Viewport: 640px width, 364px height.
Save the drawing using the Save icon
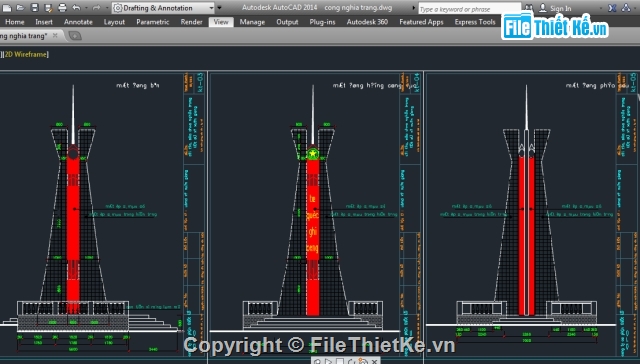pyautogui.click(x=35, y=8)
